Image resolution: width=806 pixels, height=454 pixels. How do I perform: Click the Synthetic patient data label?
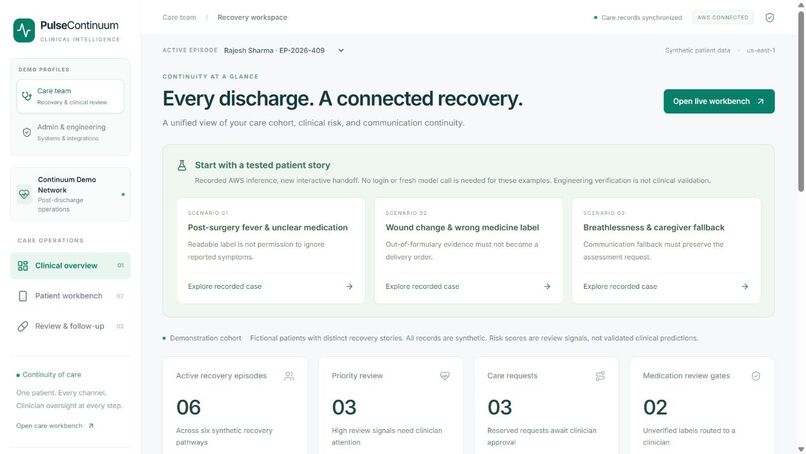(x=698, y=50)
